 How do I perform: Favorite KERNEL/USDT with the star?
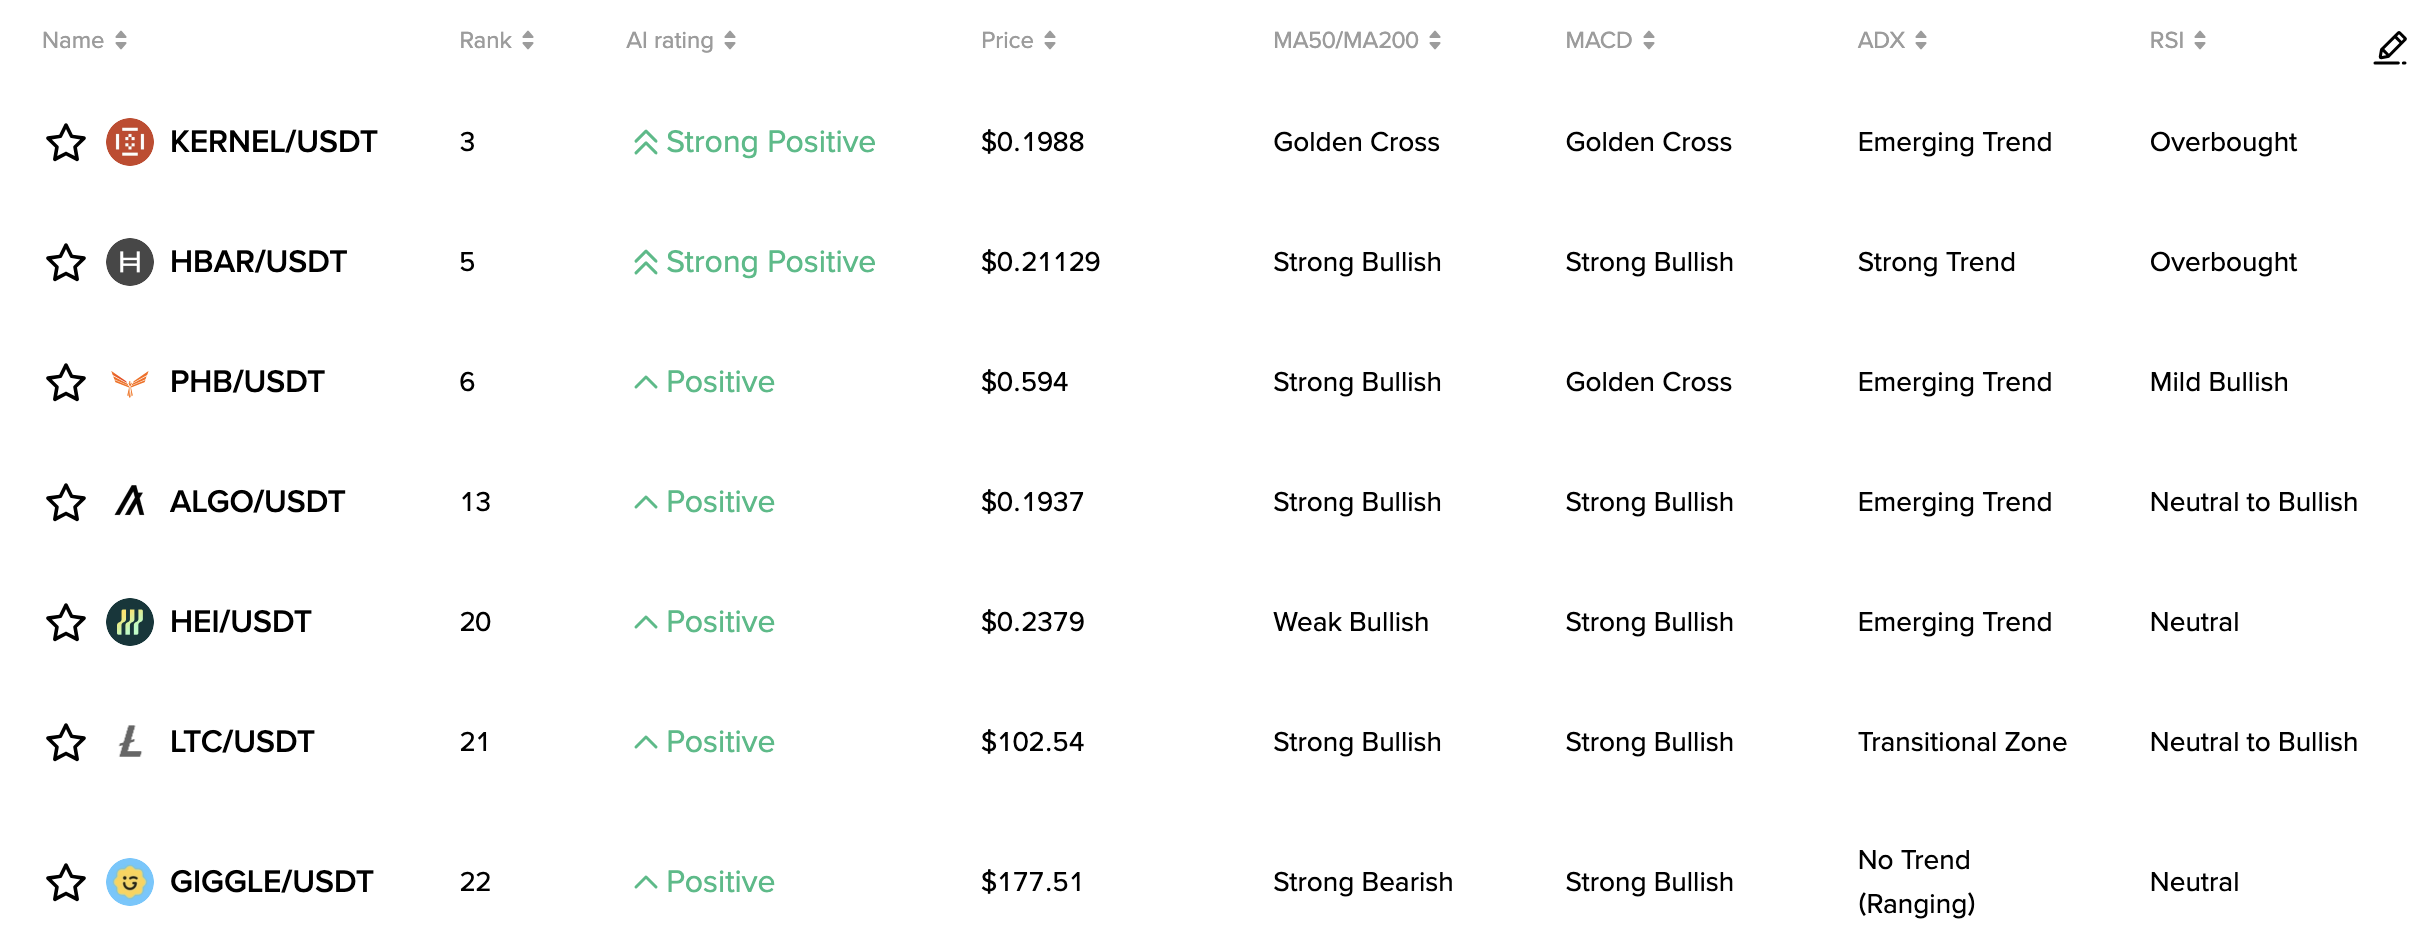[x=66, y=142]
